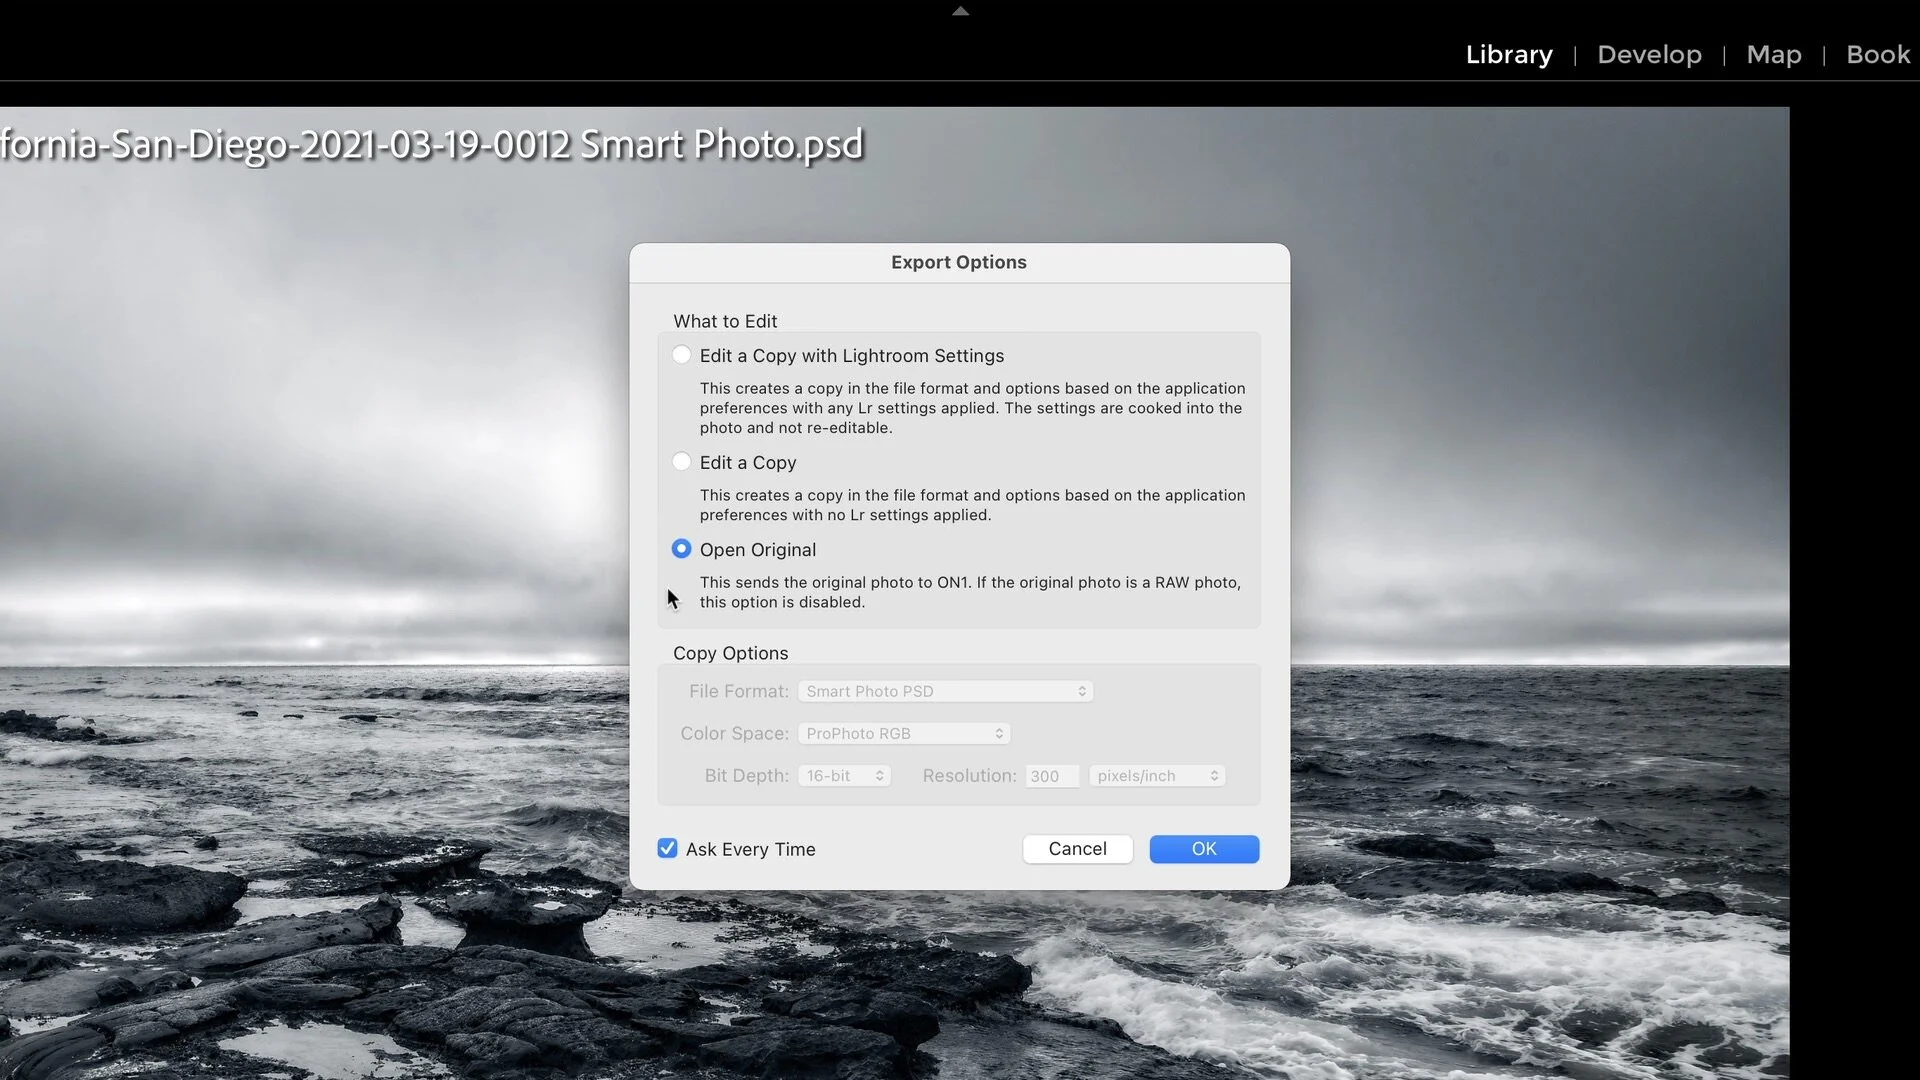Click the Export Options dialog title bar
Image resolution: width=1920 pixels, height=1080 pixels.
(958, 262)
